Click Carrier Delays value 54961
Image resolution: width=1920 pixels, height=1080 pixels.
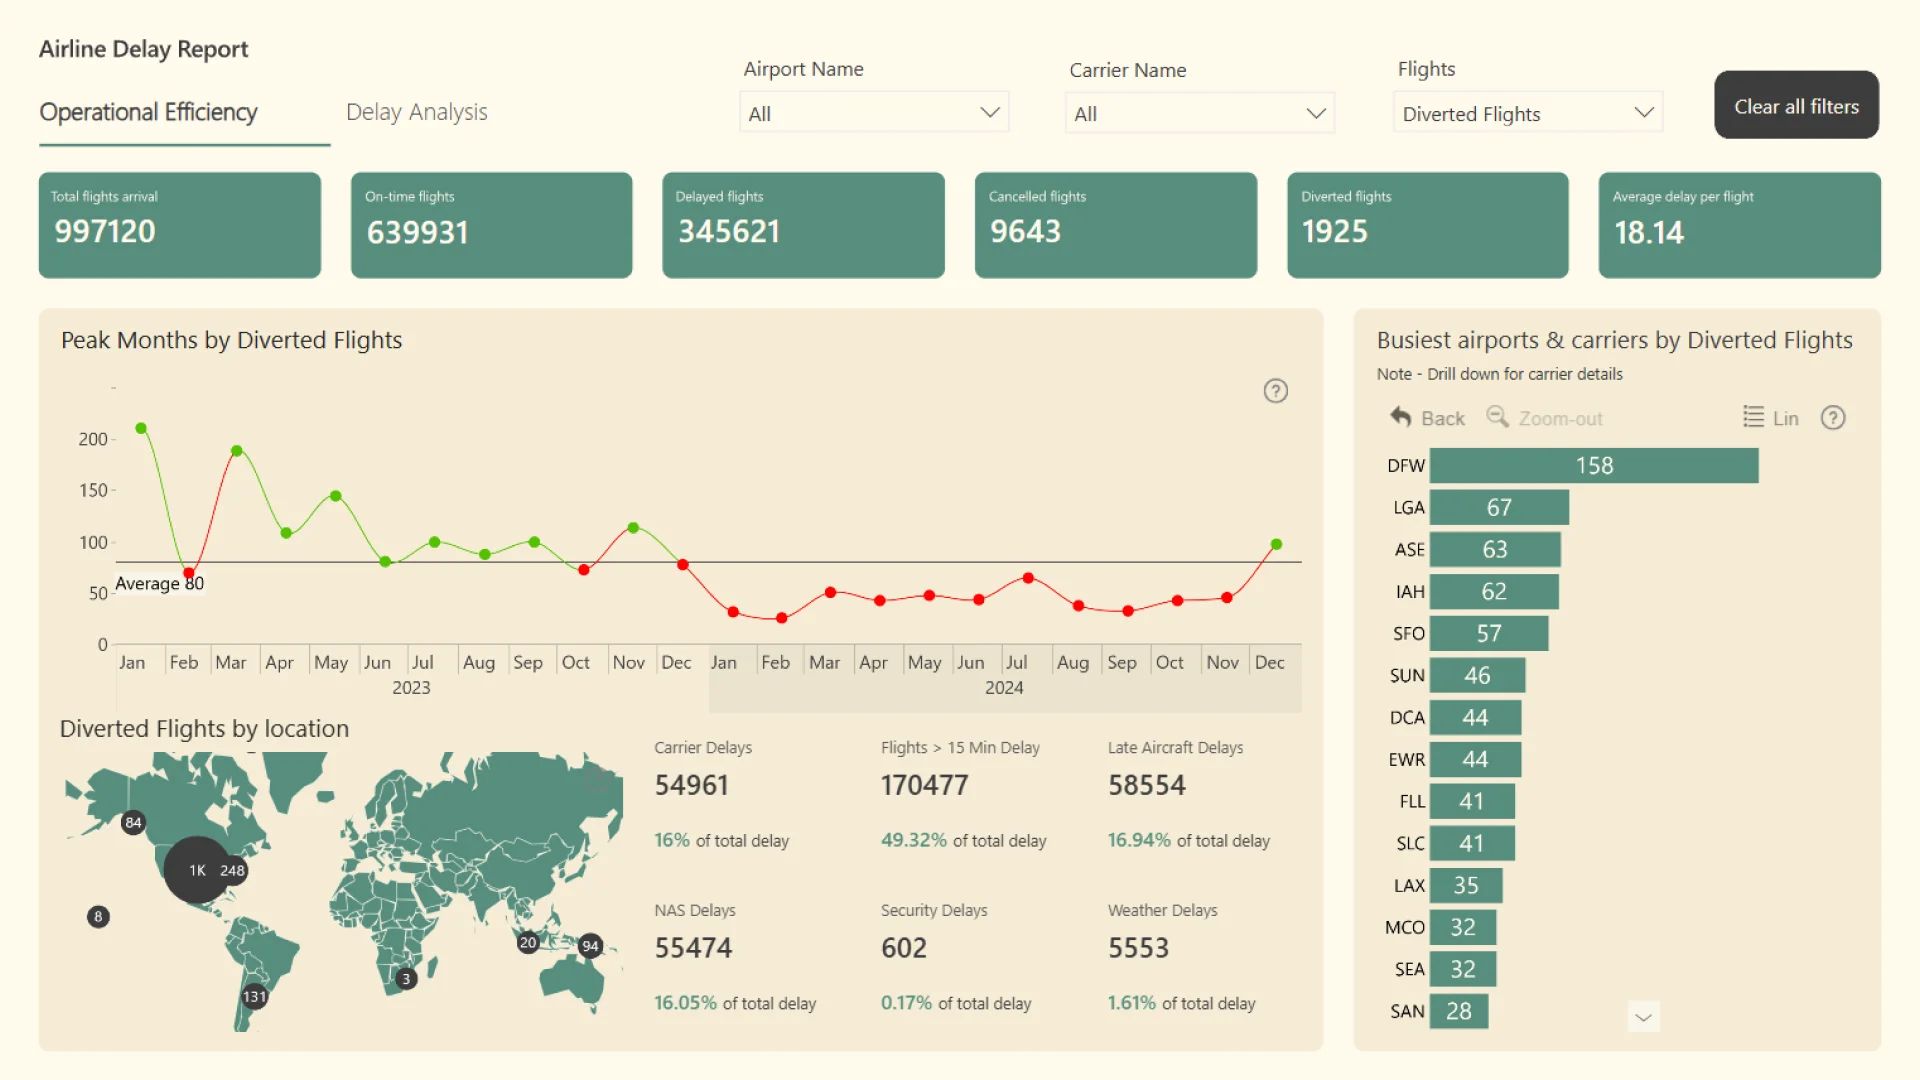pos(692,786)
